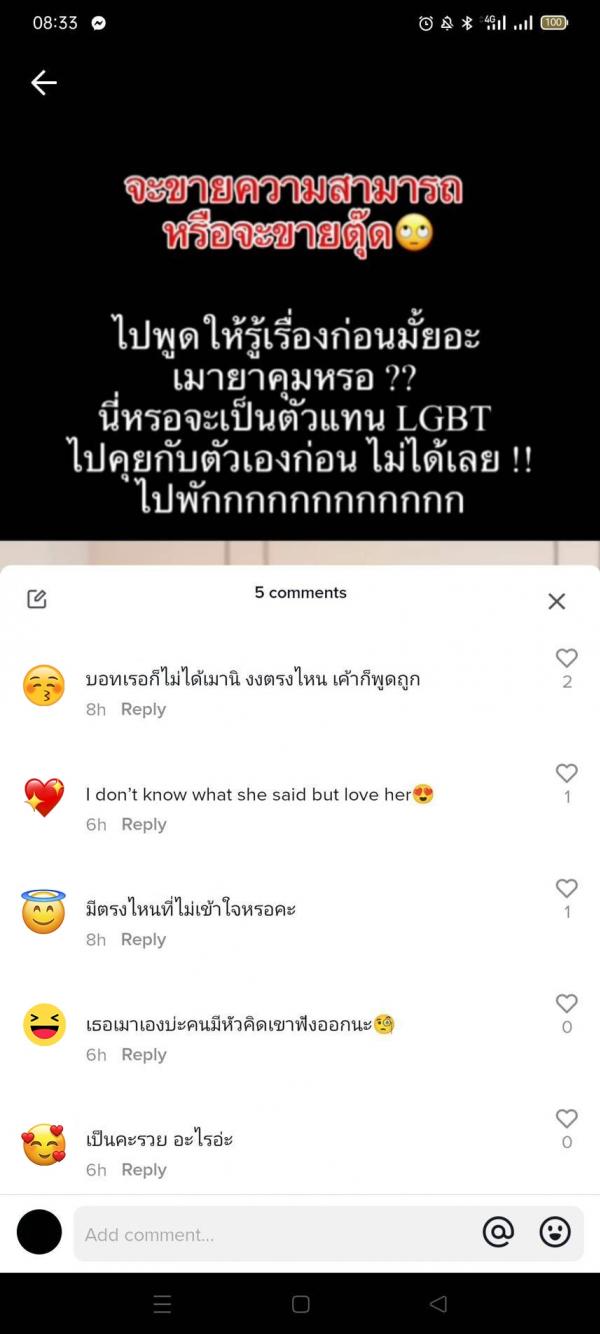Screen dimensions: 600x1334
Task: Like the last comment by heart-eyes avatar
Action: (567, 1118)
